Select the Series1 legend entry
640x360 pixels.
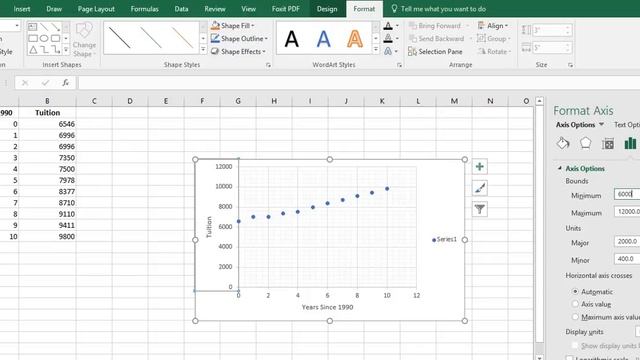(444, 240)
